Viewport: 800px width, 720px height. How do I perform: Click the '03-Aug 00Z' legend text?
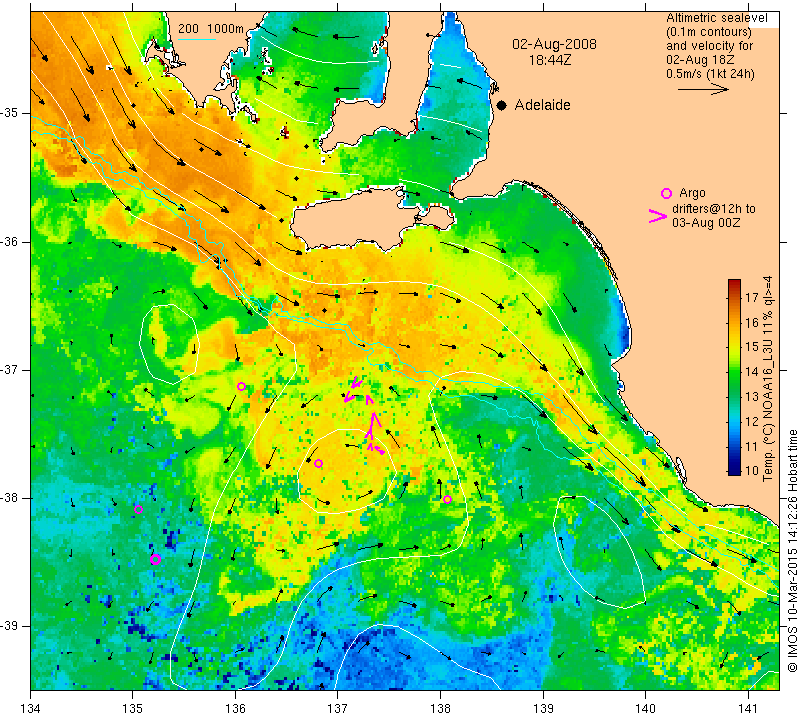point(706,222)
